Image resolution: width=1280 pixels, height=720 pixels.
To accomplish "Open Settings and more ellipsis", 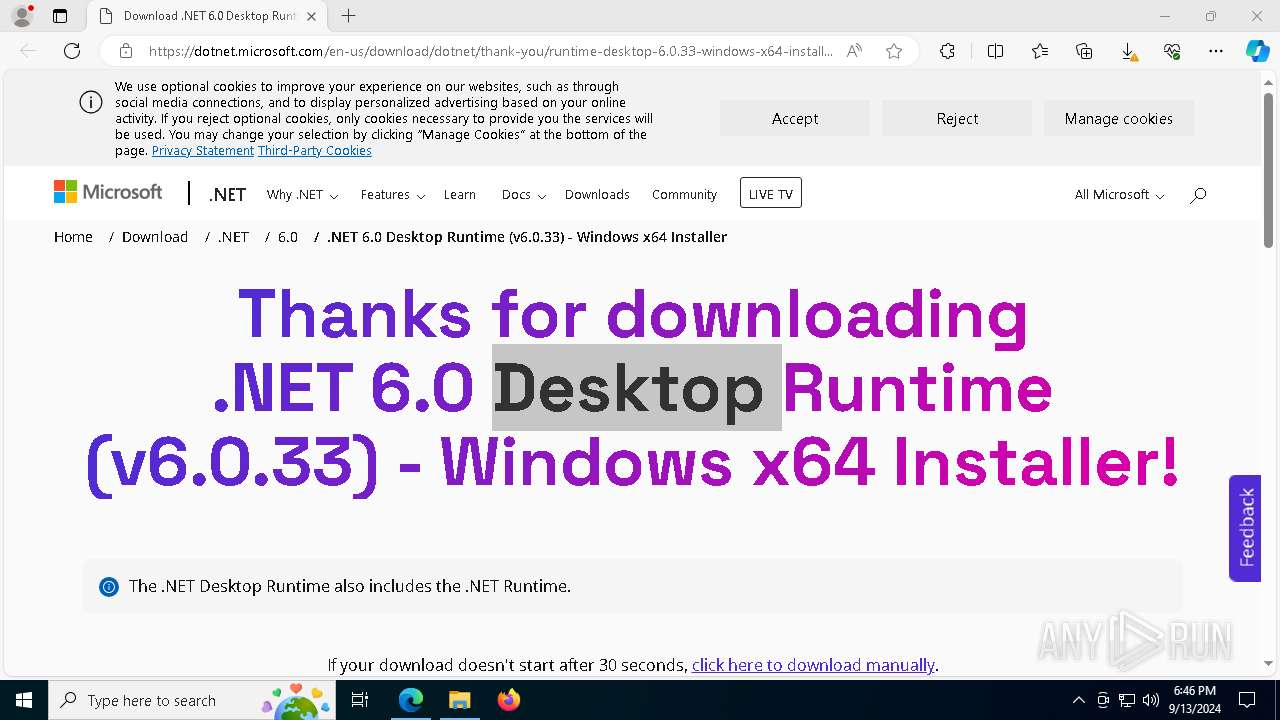I will pos(1216,51).
